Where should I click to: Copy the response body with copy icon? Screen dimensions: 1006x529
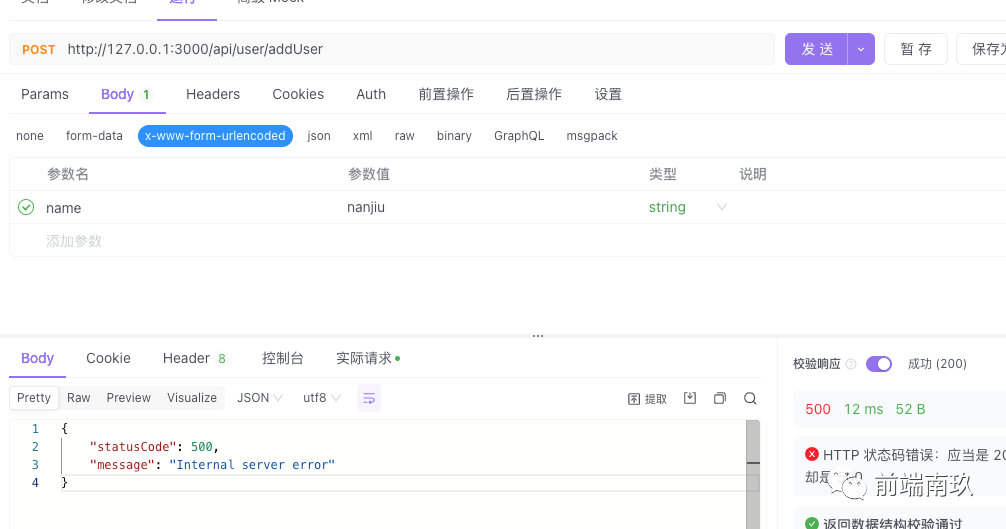coord(719,398)
